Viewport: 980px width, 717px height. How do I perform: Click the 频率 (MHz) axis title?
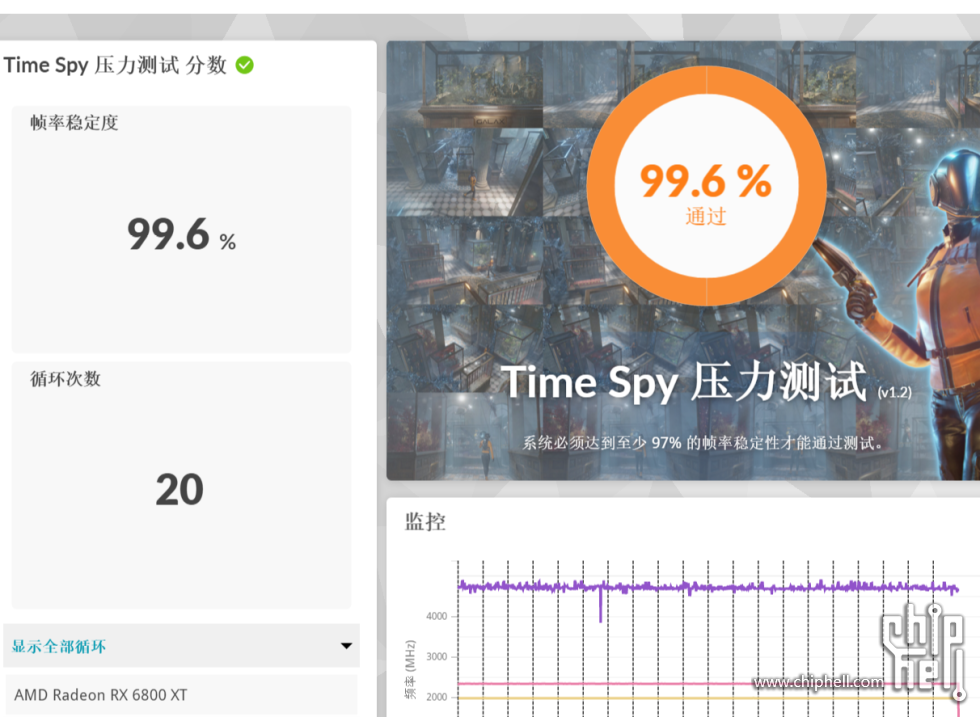tap(410, 669)
